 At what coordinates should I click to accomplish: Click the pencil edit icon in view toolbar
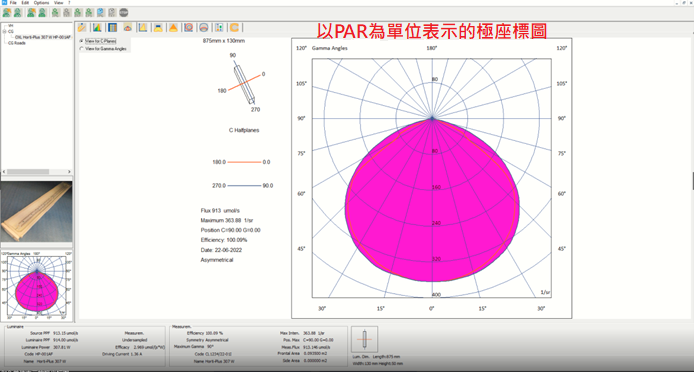pos(82,27)
